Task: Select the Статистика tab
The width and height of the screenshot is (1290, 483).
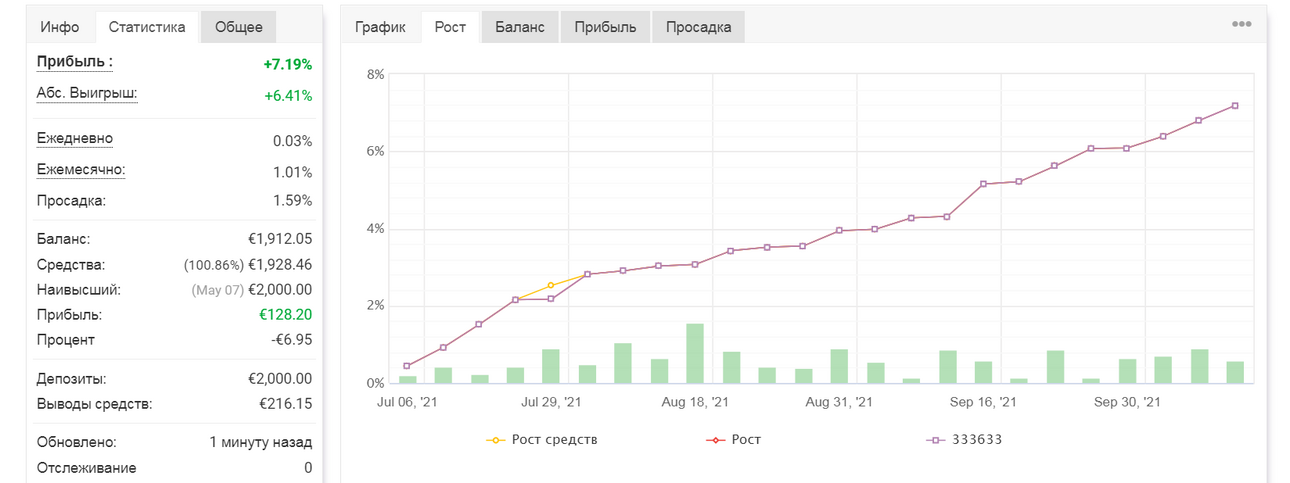Action: coord(147,27)
